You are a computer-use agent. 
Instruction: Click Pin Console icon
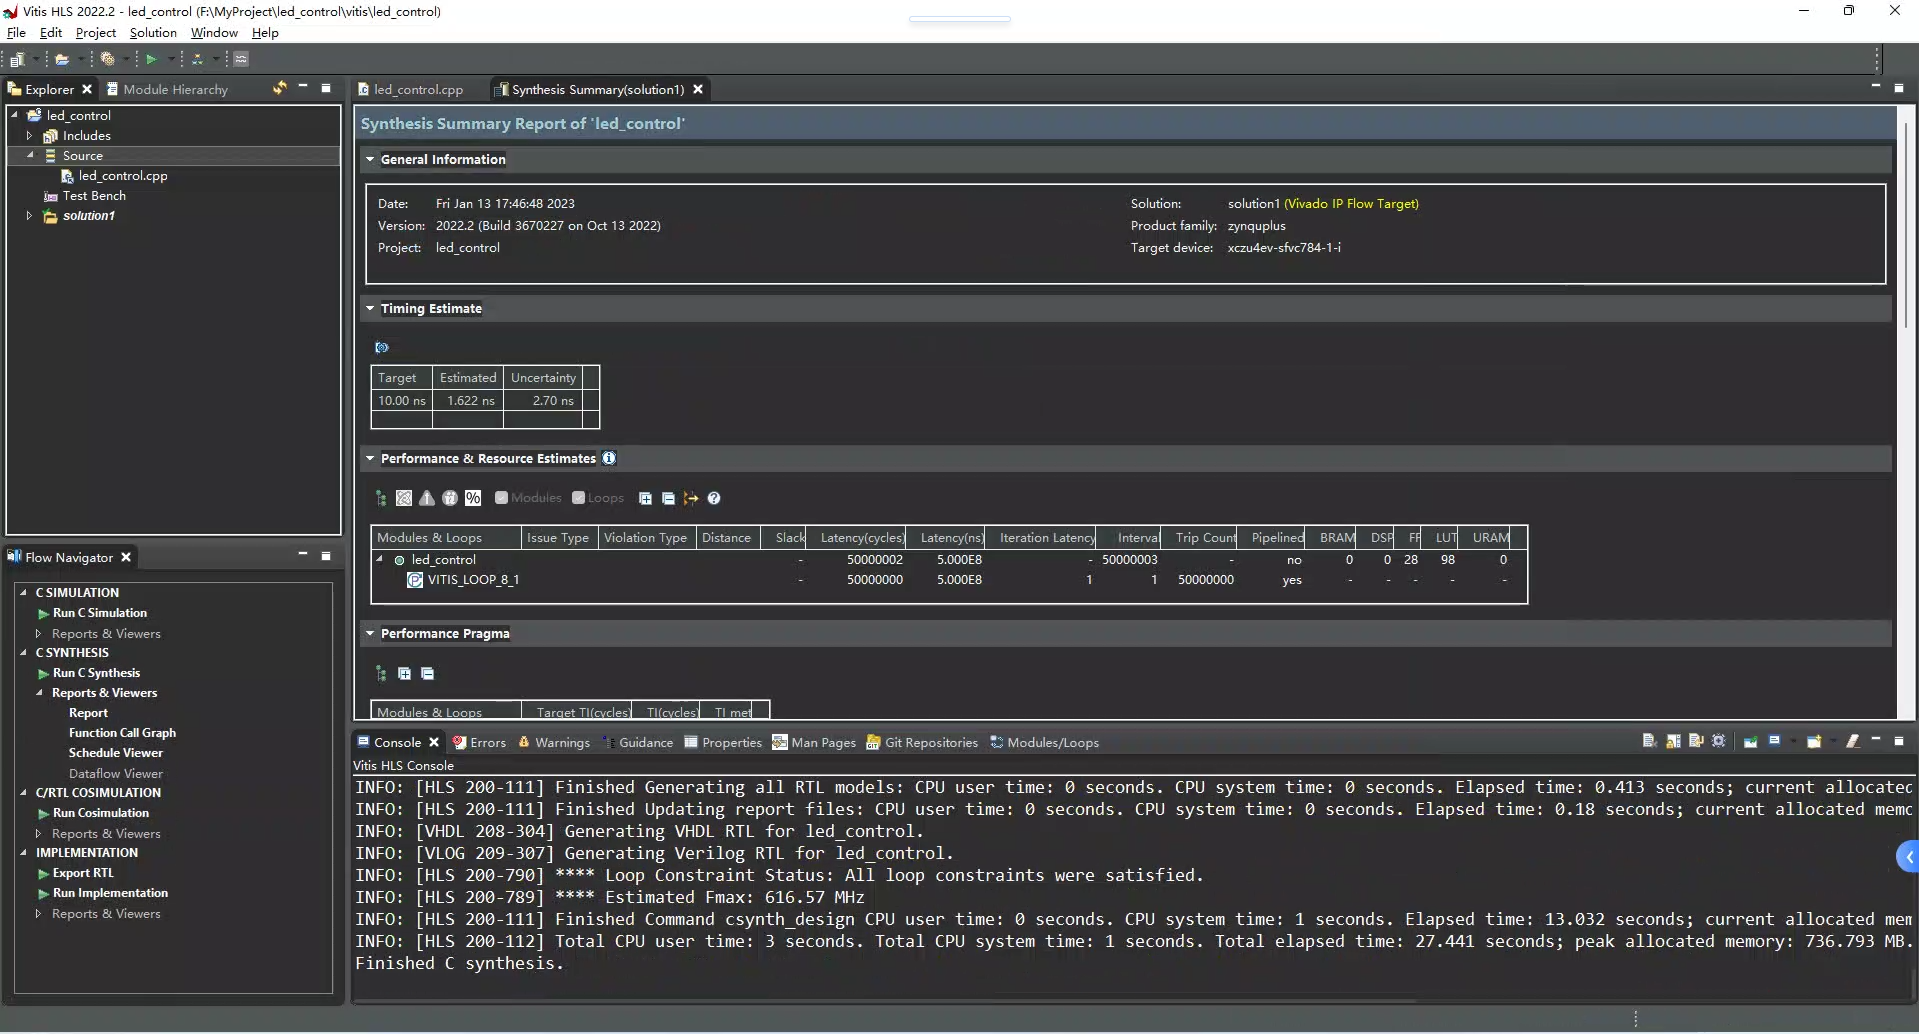pyautogui.click(x=1751, y=741)
